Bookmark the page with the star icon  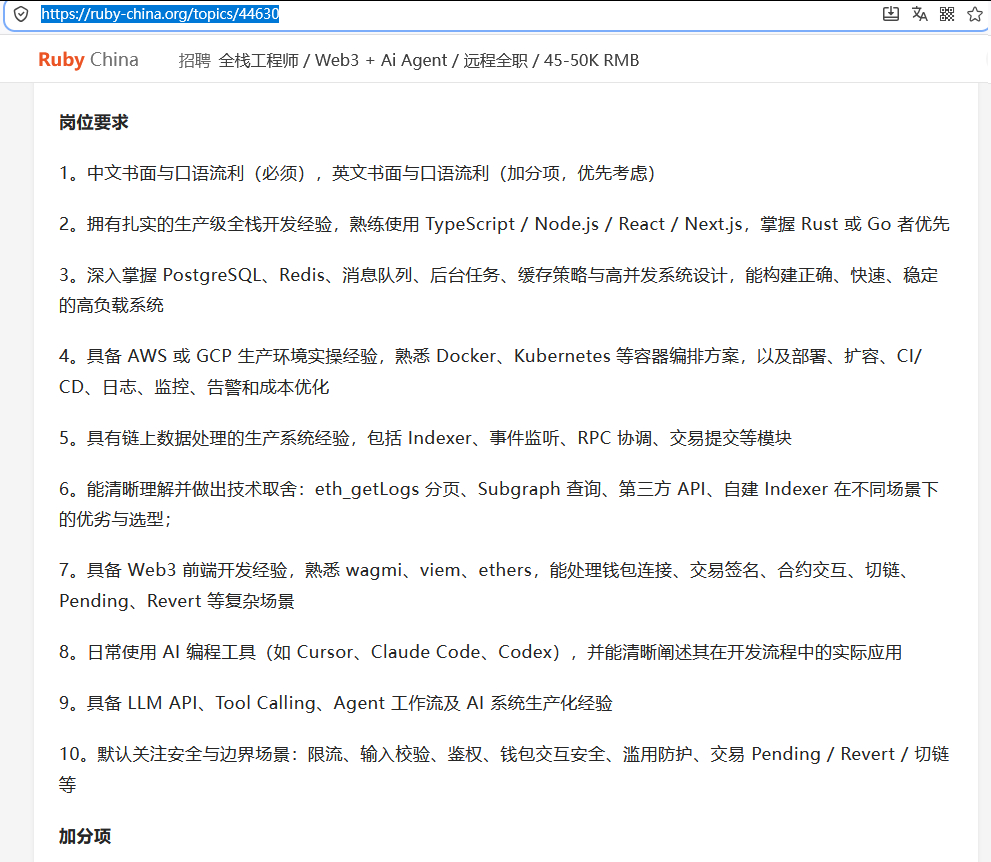tap(975, 14)
